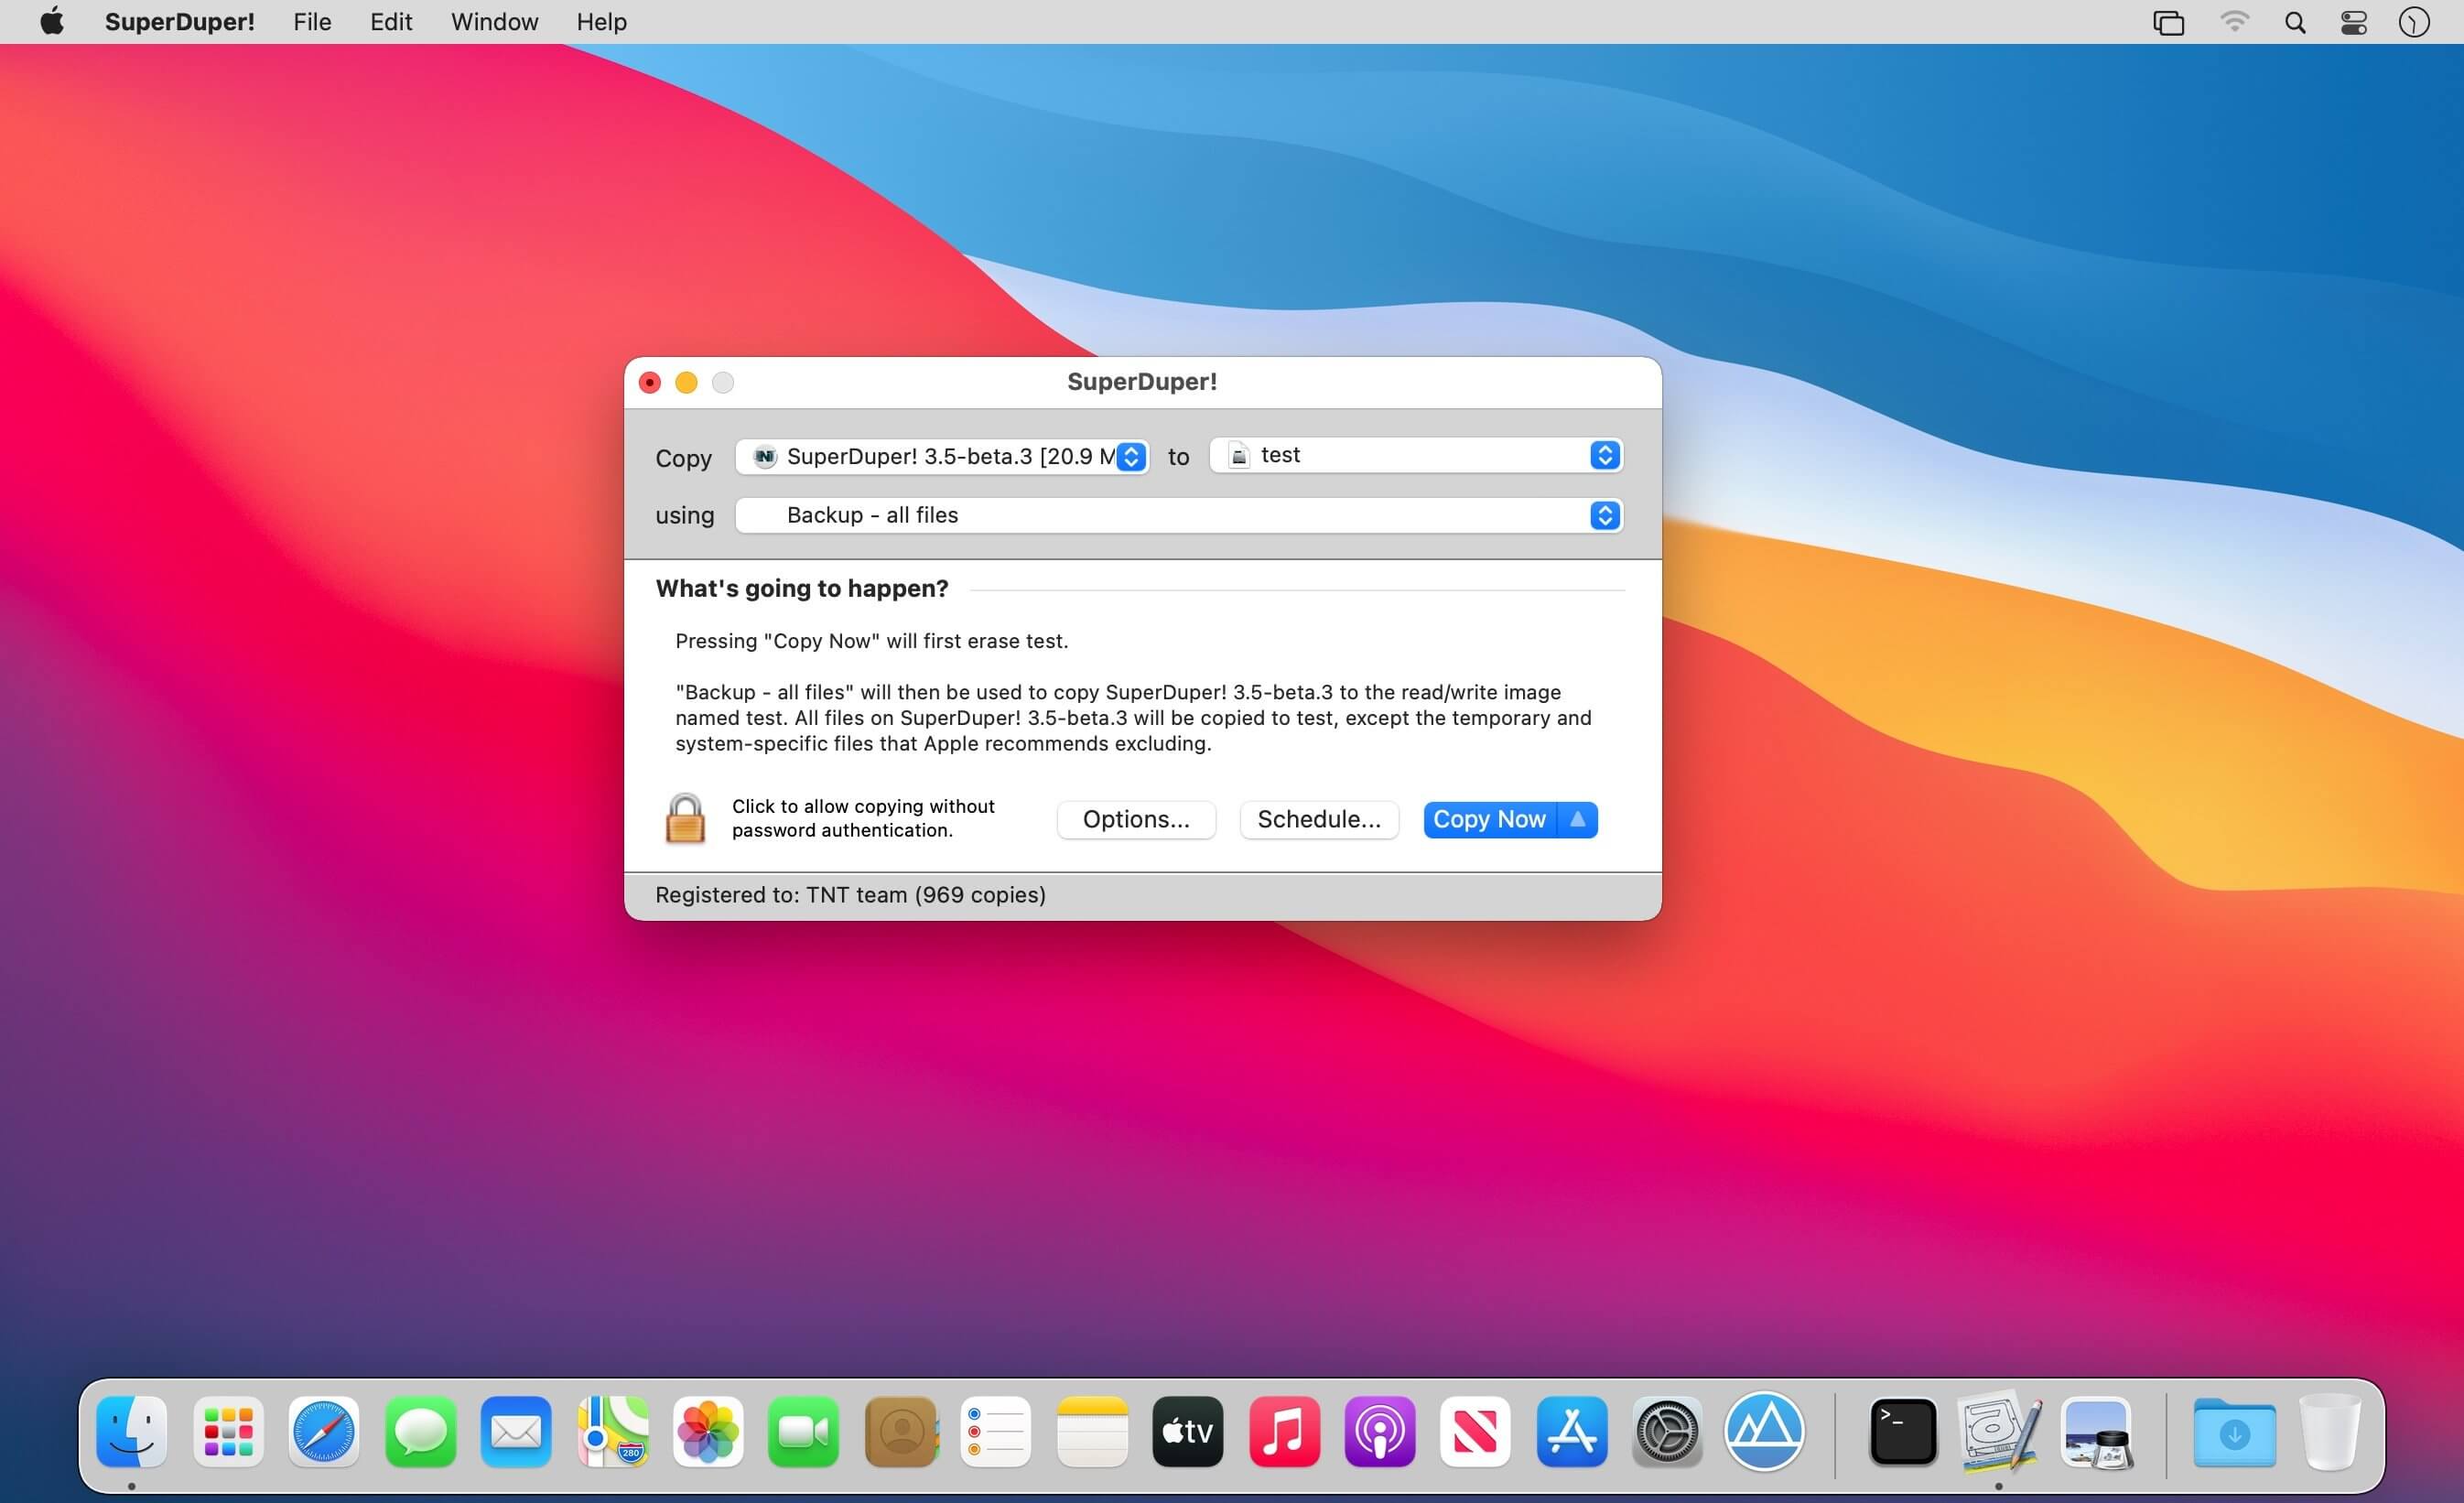
Task: Click the Copy Now arrow disclosure
Action: [1577, 819]
